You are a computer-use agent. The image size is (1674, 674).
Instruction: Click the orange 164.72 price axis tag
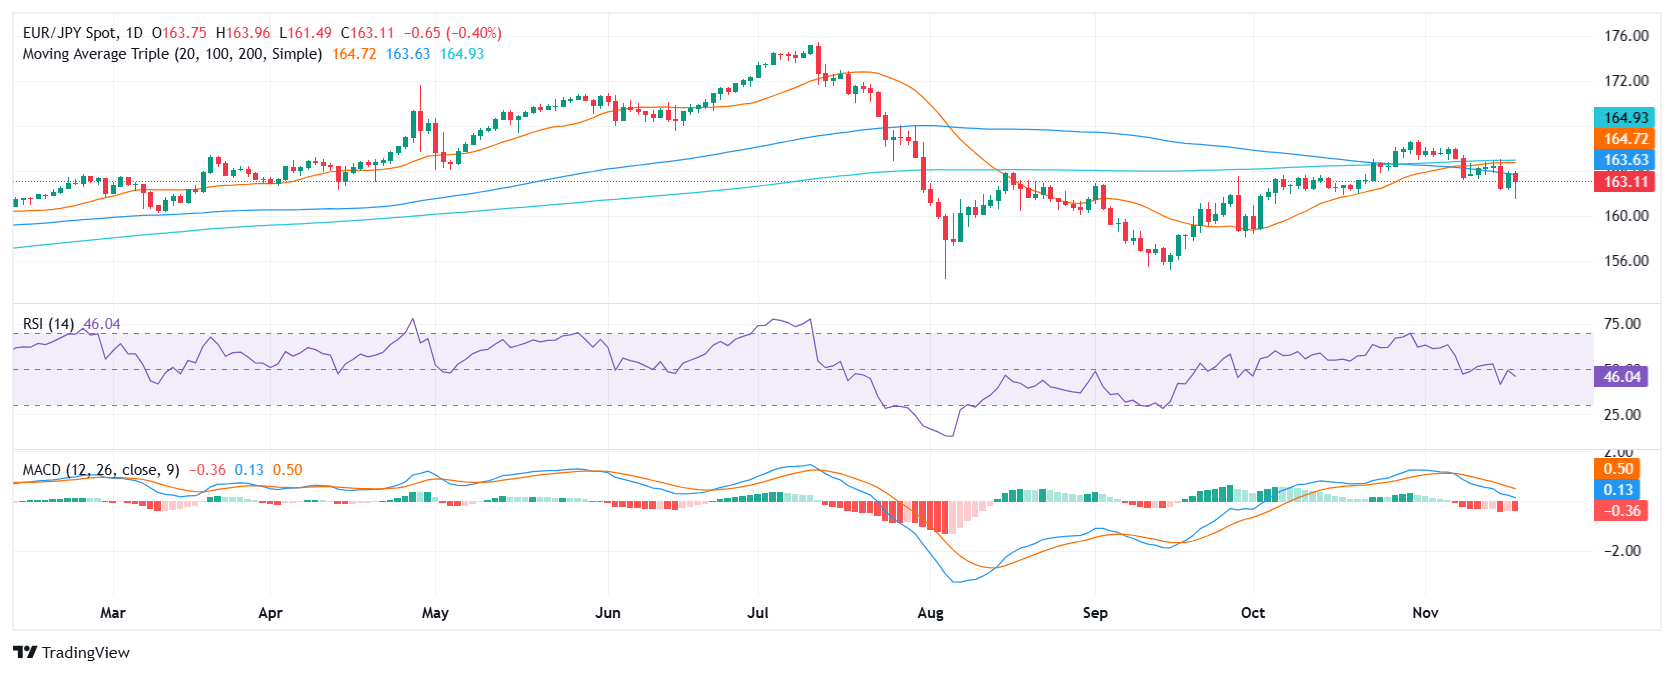pyautogui.click(x=1625, y=139)
